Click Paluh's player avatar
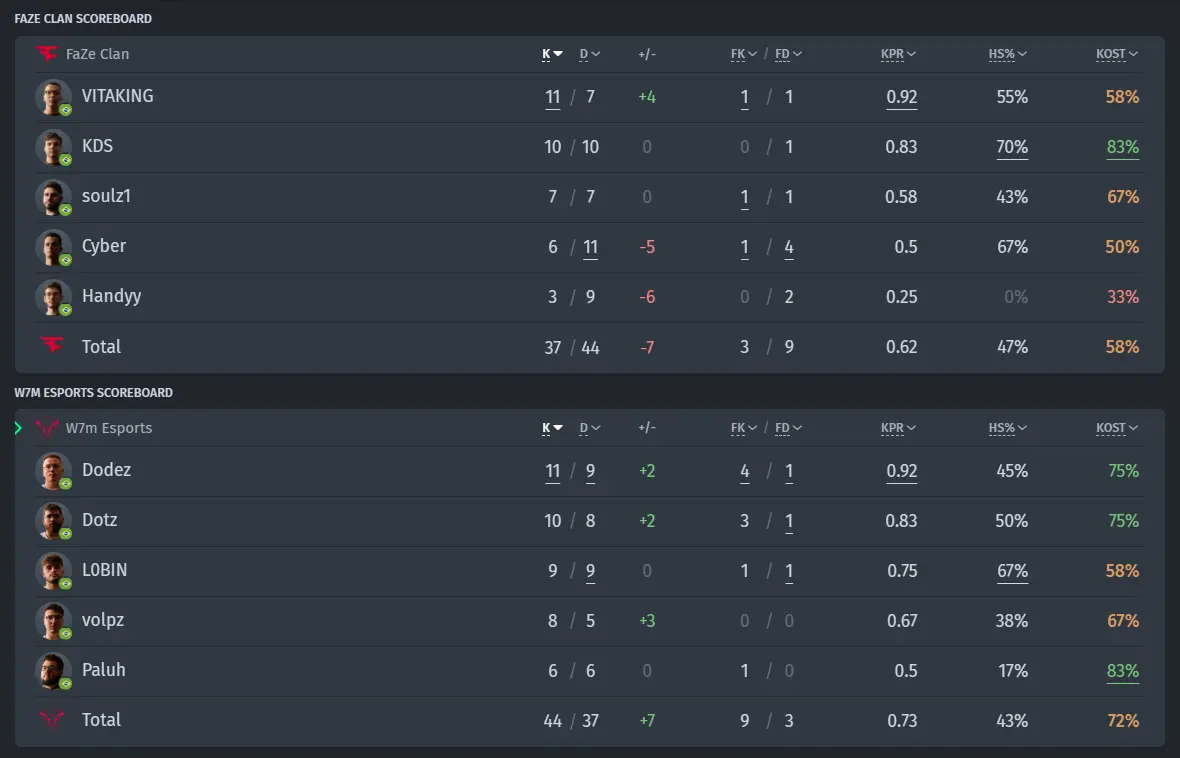Screen dimensions: 1180x758 click(x=53, y=671)
